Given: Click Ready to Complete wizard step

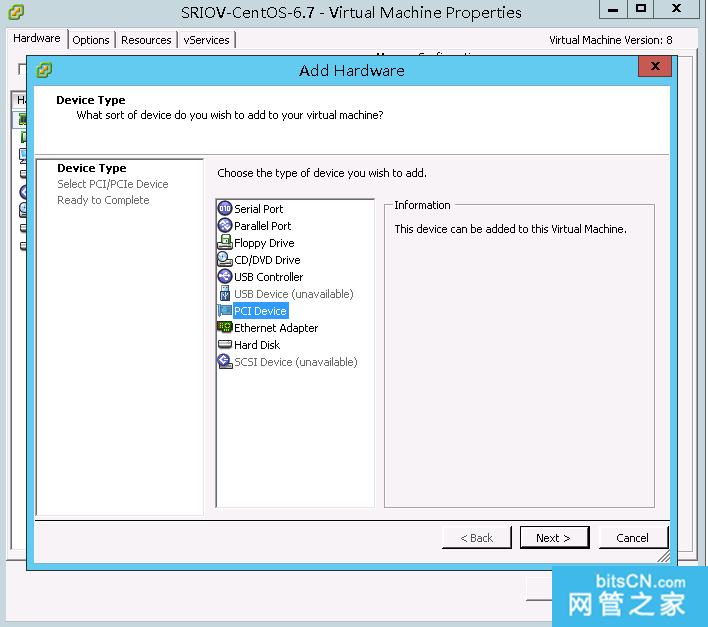Looking at the screenshot, I should 103,200.
